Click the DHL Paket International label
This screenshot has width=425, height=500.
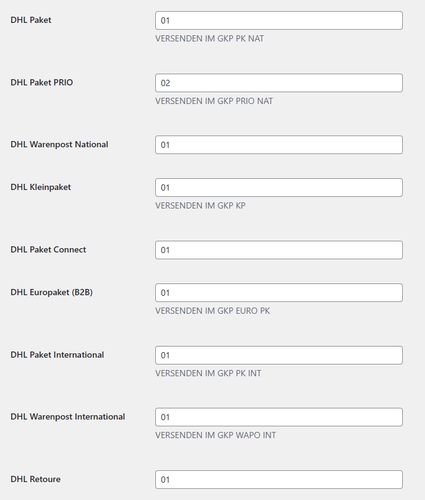57,355
